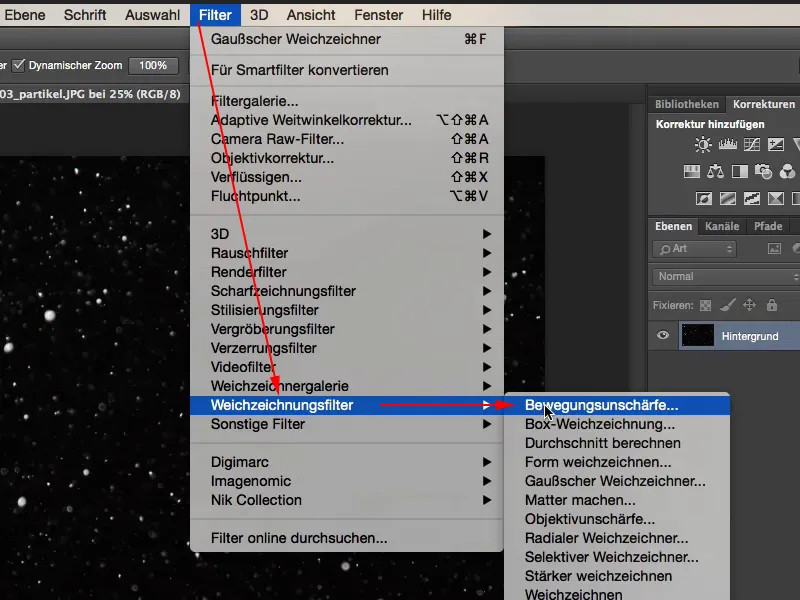Open the 3D menu in the menu bar
The image size is (800, 600).
pyautogui.click(x=259, y=15)
